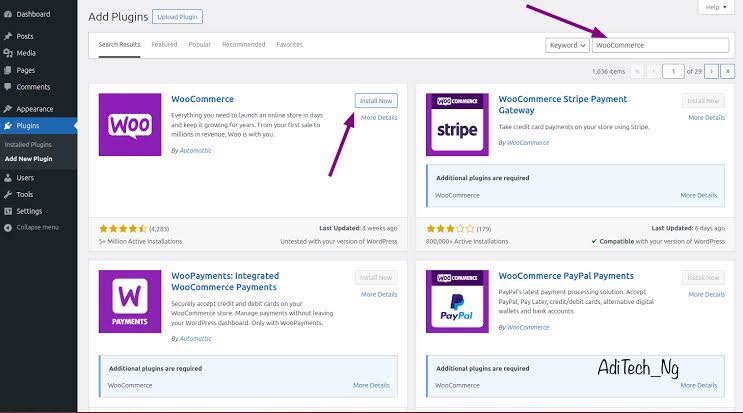The image size is (743, 413).
Task: Open More Details in WooPayments required plugins box
Action: click(x=371, y=386)
